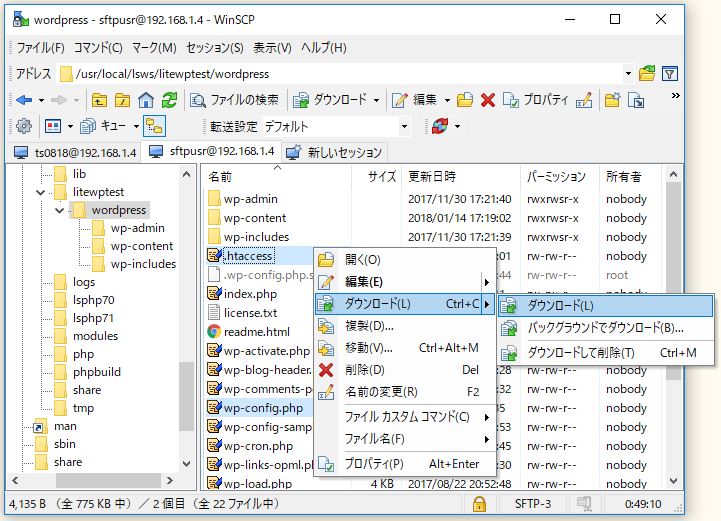Open the セッション(S) menu
This screenshot has width=721, height=521.
coord(215,47)
